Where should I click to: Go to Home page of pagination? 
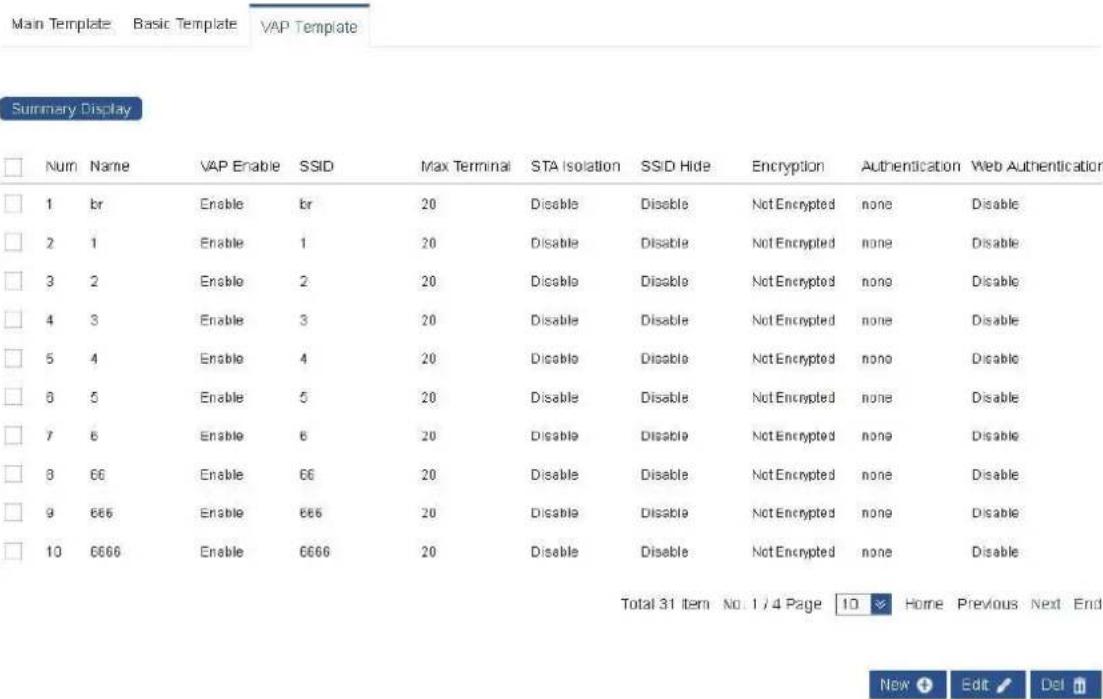[924, 604]
